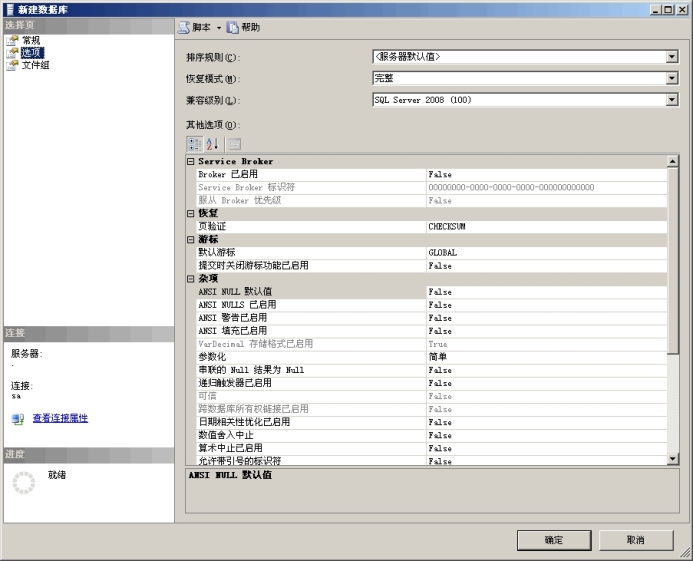The height and width of the screenshot is (561, 693).
Task: Click the progress spinner icon
Action: click(23, 482)
